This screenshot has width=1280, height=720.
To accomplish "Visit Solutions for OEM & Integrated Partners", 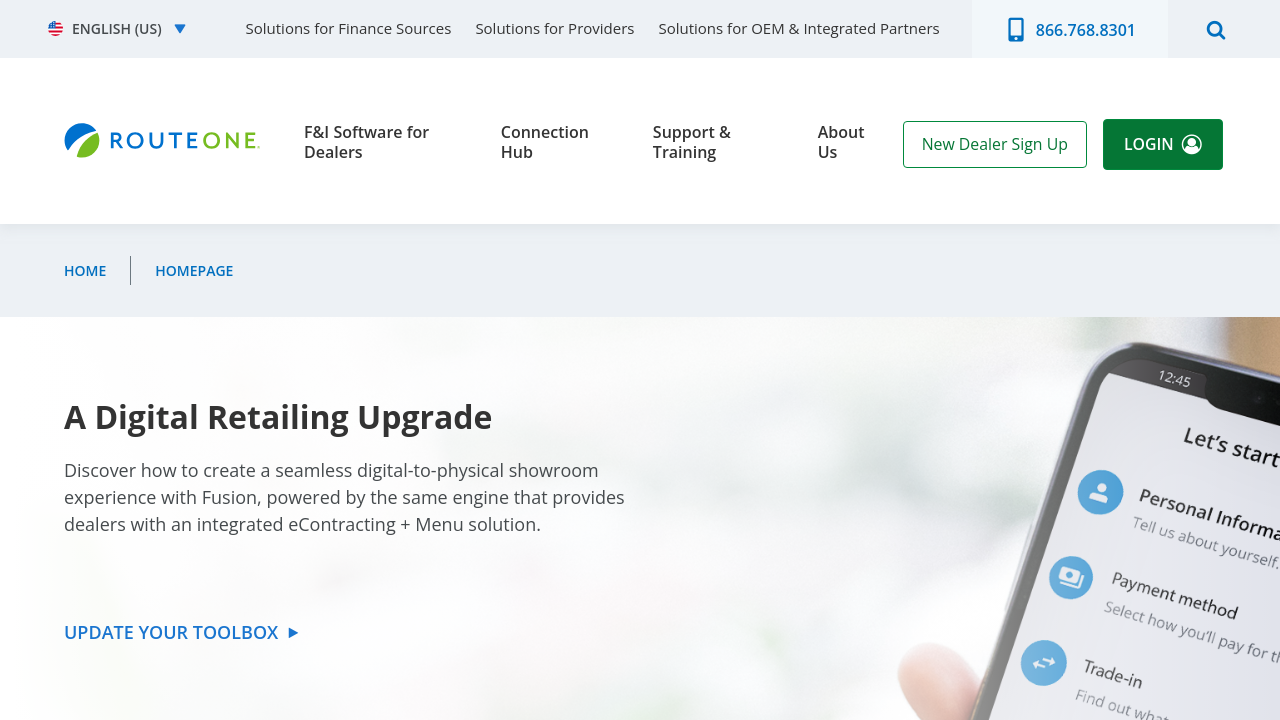I will click(x=799, y=29).
